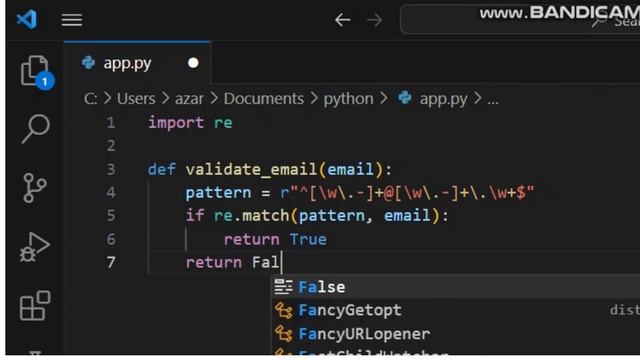Click 'True' on line 6
Image resolution: width=640 pixels, height=360 pixels.
point(308,239)
